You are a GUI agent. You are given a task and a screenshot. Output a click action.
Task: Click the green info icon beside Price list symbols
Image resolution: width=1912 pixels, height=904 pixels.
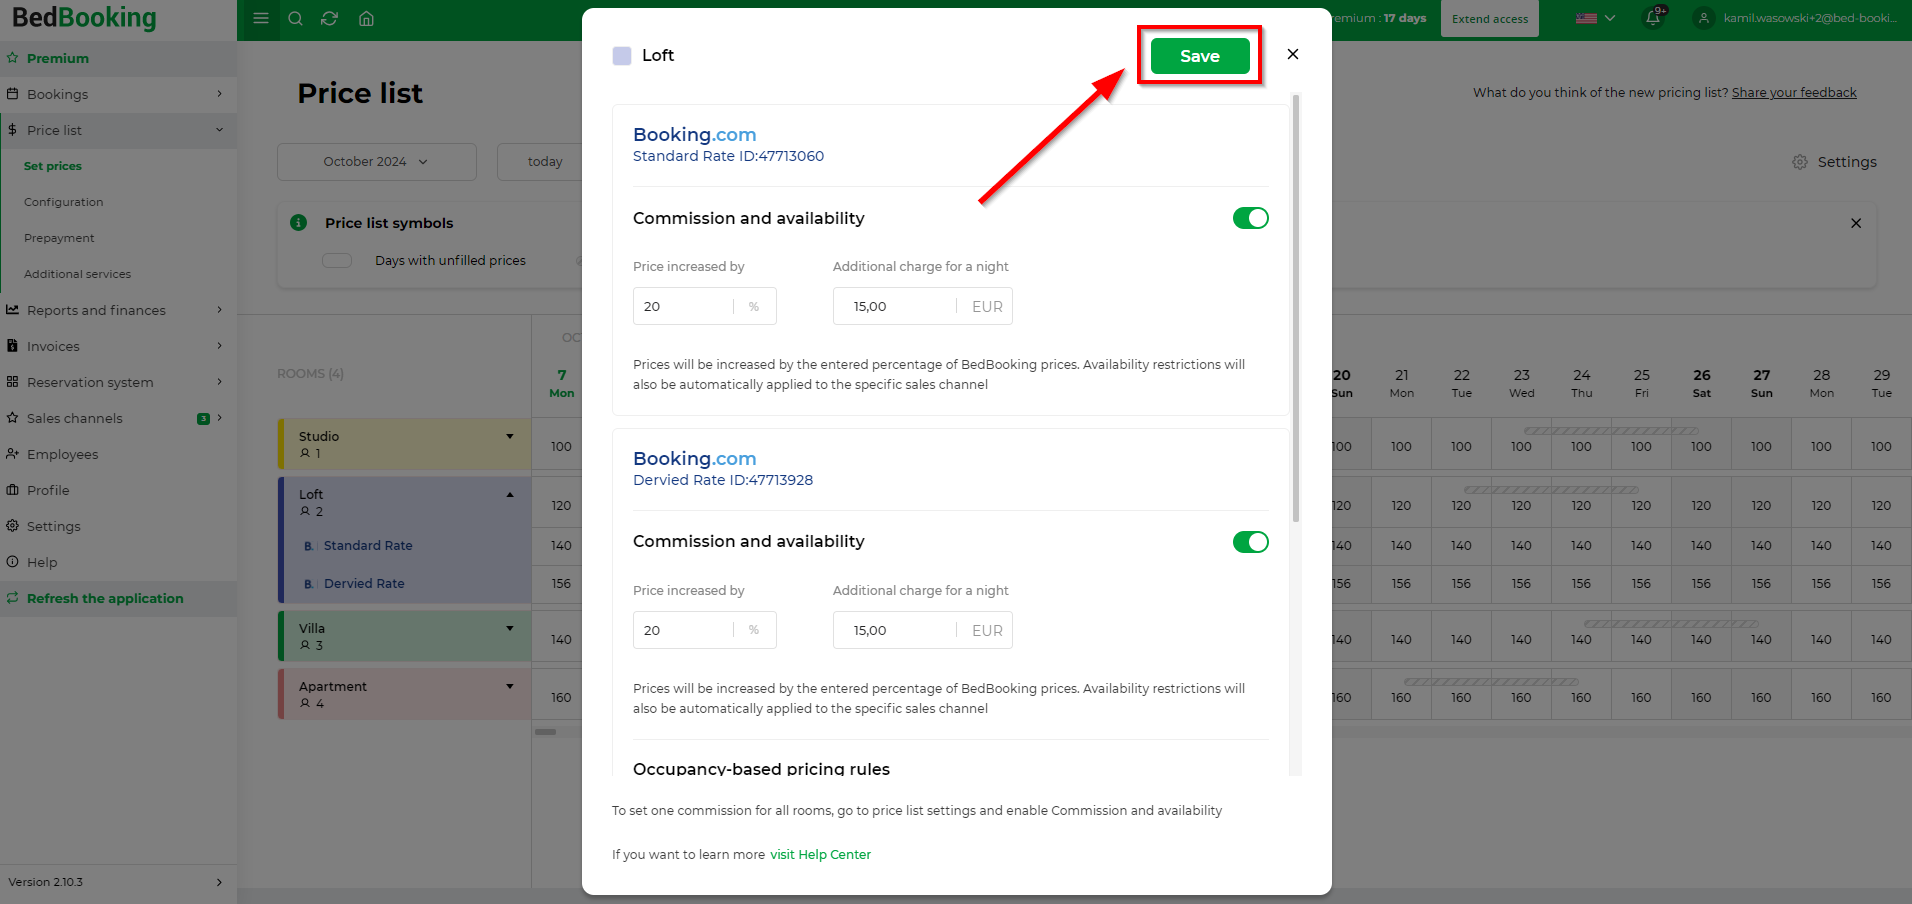(298, 222)
